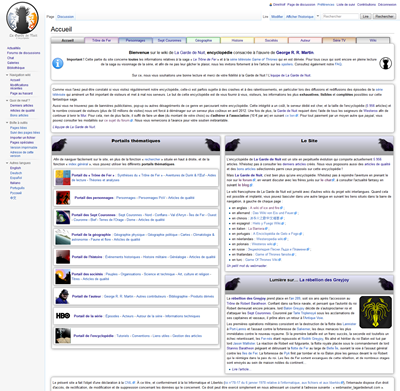Screen dimensions: 400x391
Task: Click La Garde de Nuit site logo
Action: (x=22, y=20)
